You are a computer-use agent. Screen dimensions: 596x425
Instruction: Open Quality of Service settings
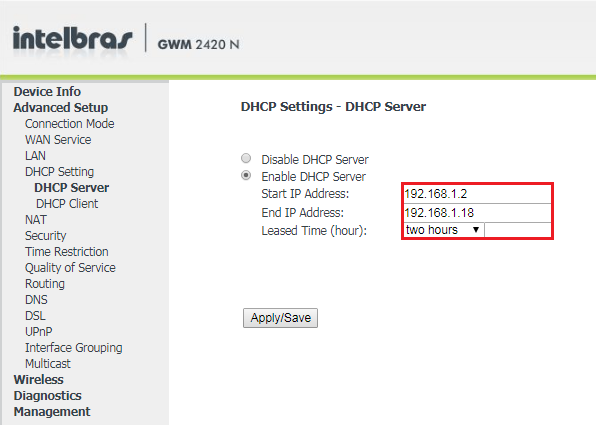(x=70, y=268)
